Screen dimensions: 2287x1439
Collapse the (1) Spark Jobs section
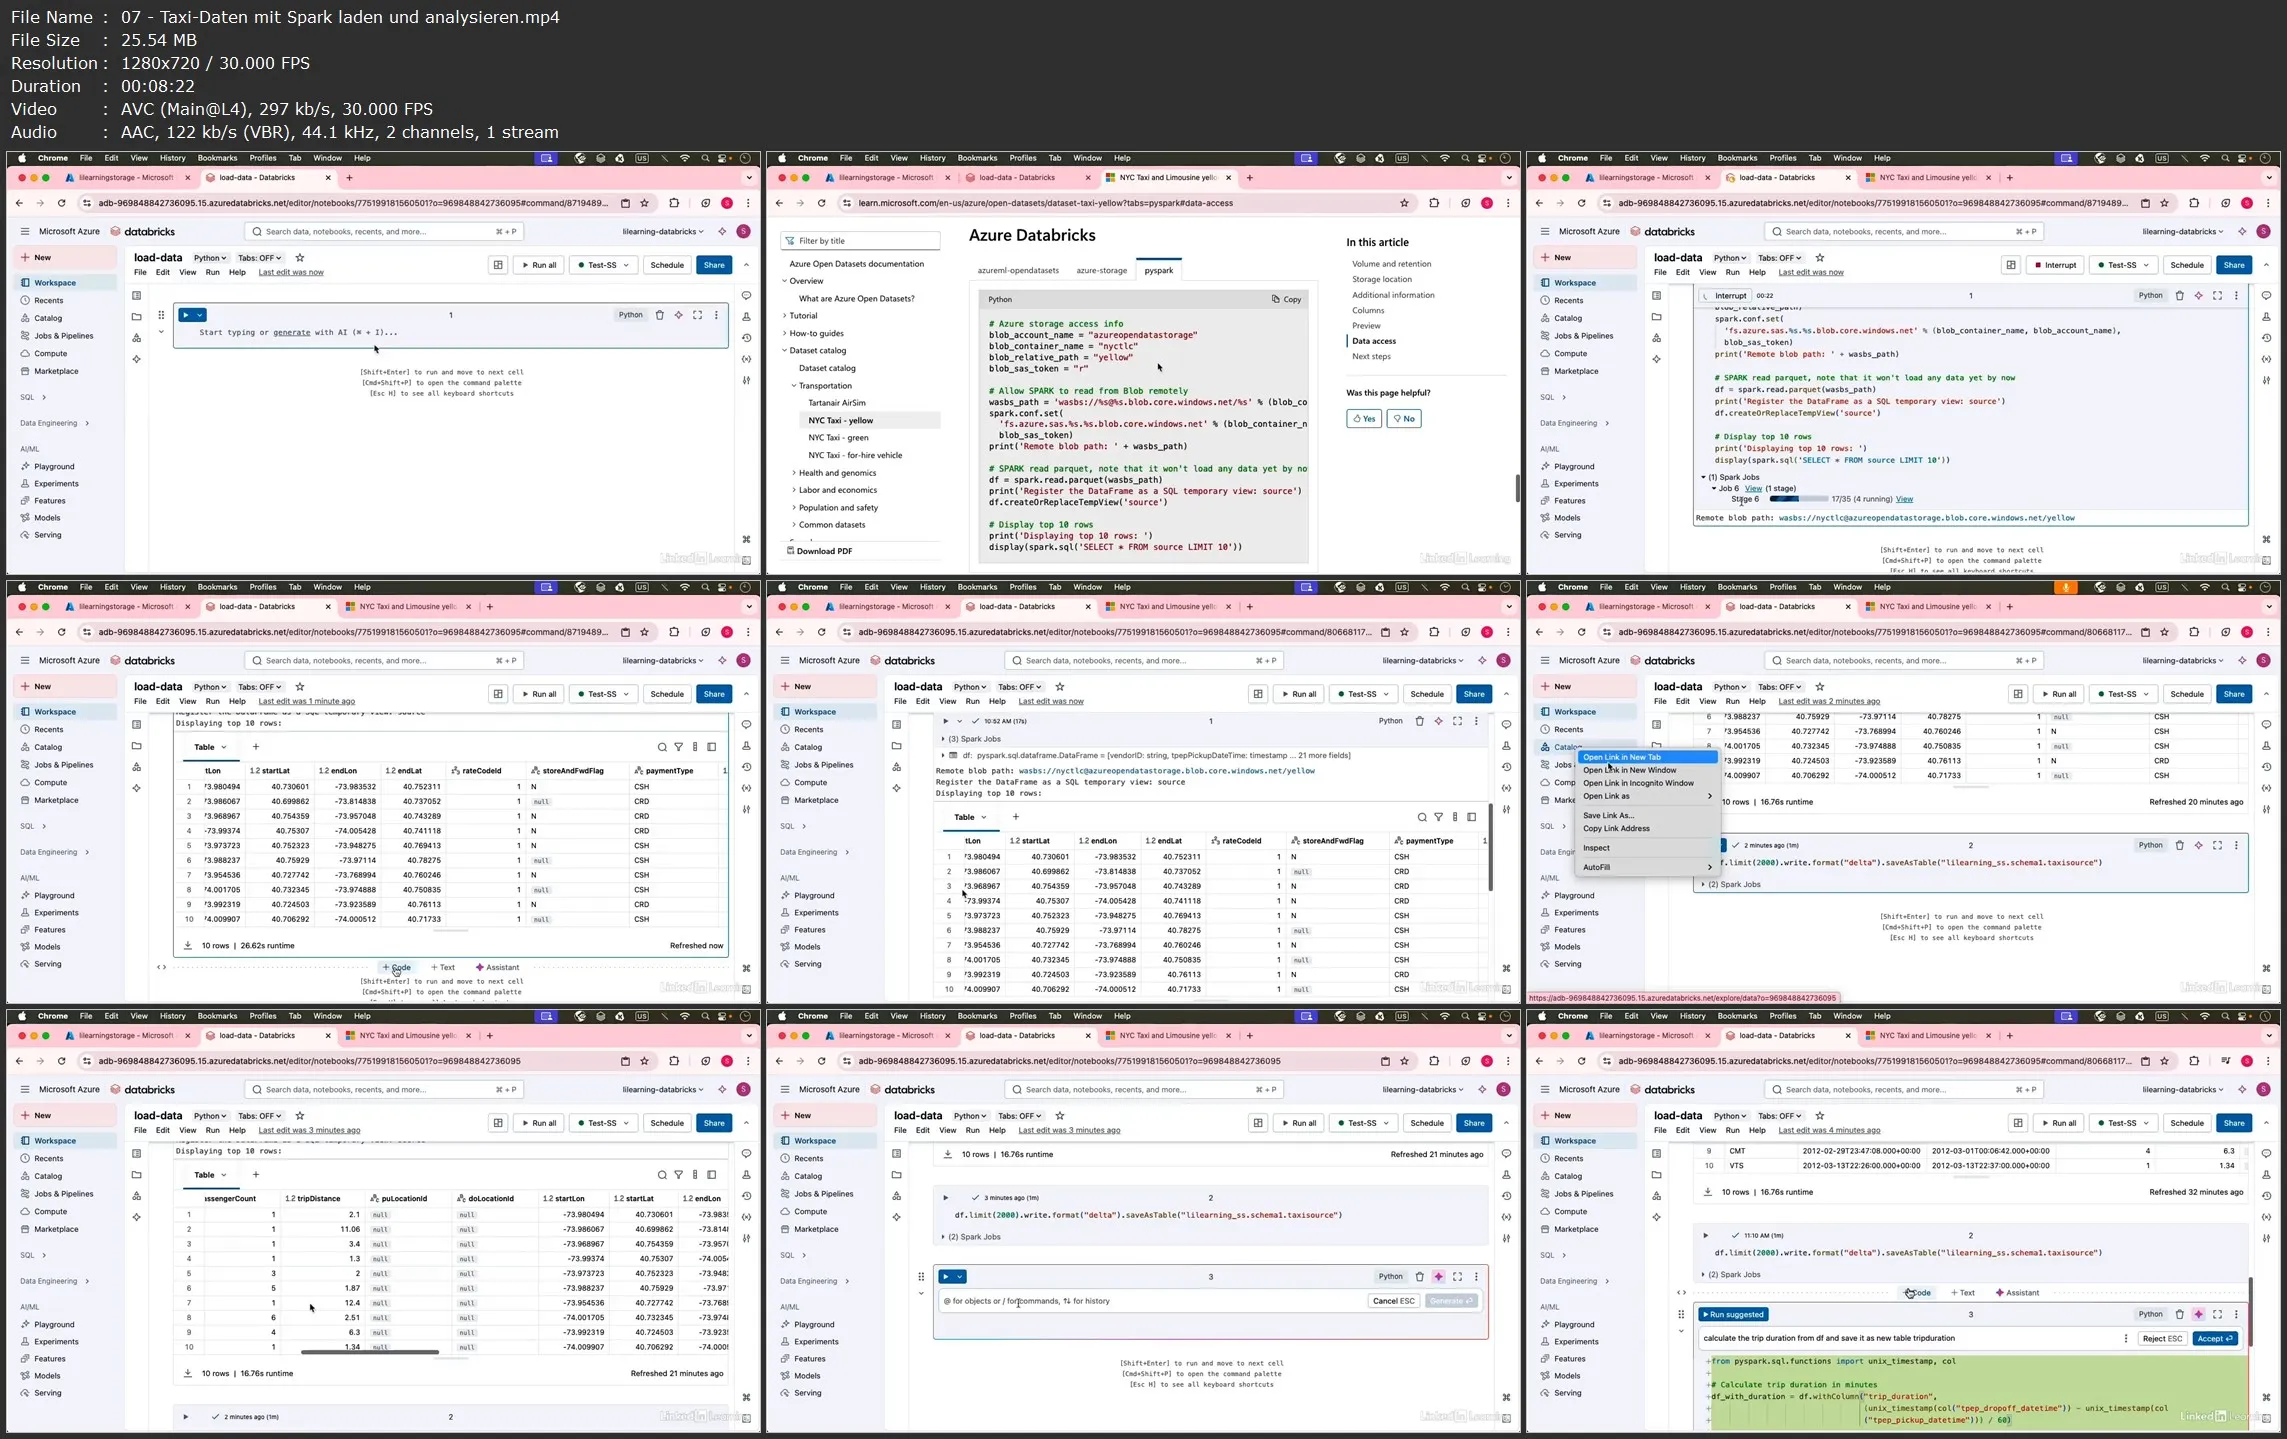coord(1704,477)
